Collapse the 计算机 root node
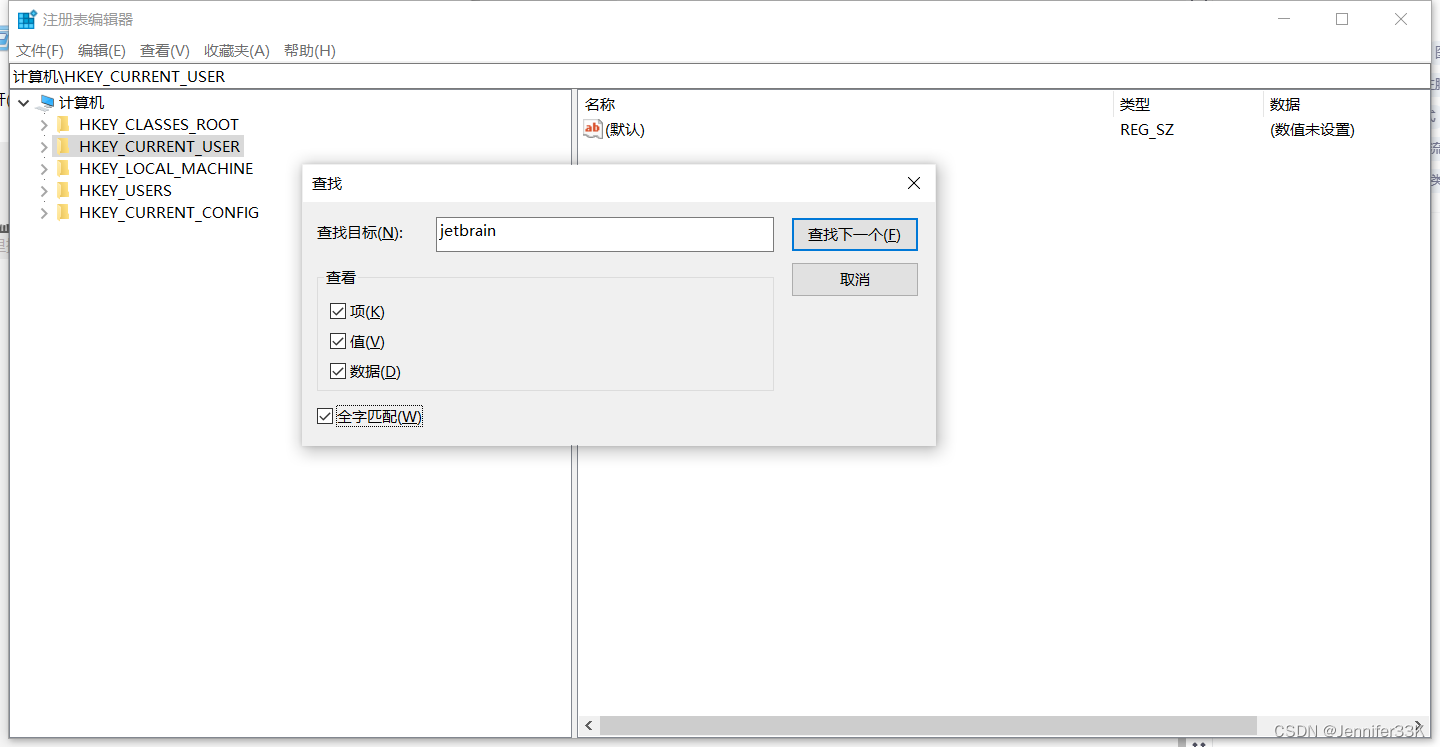This screenshot has height=747, width=1440. (23, 102)
